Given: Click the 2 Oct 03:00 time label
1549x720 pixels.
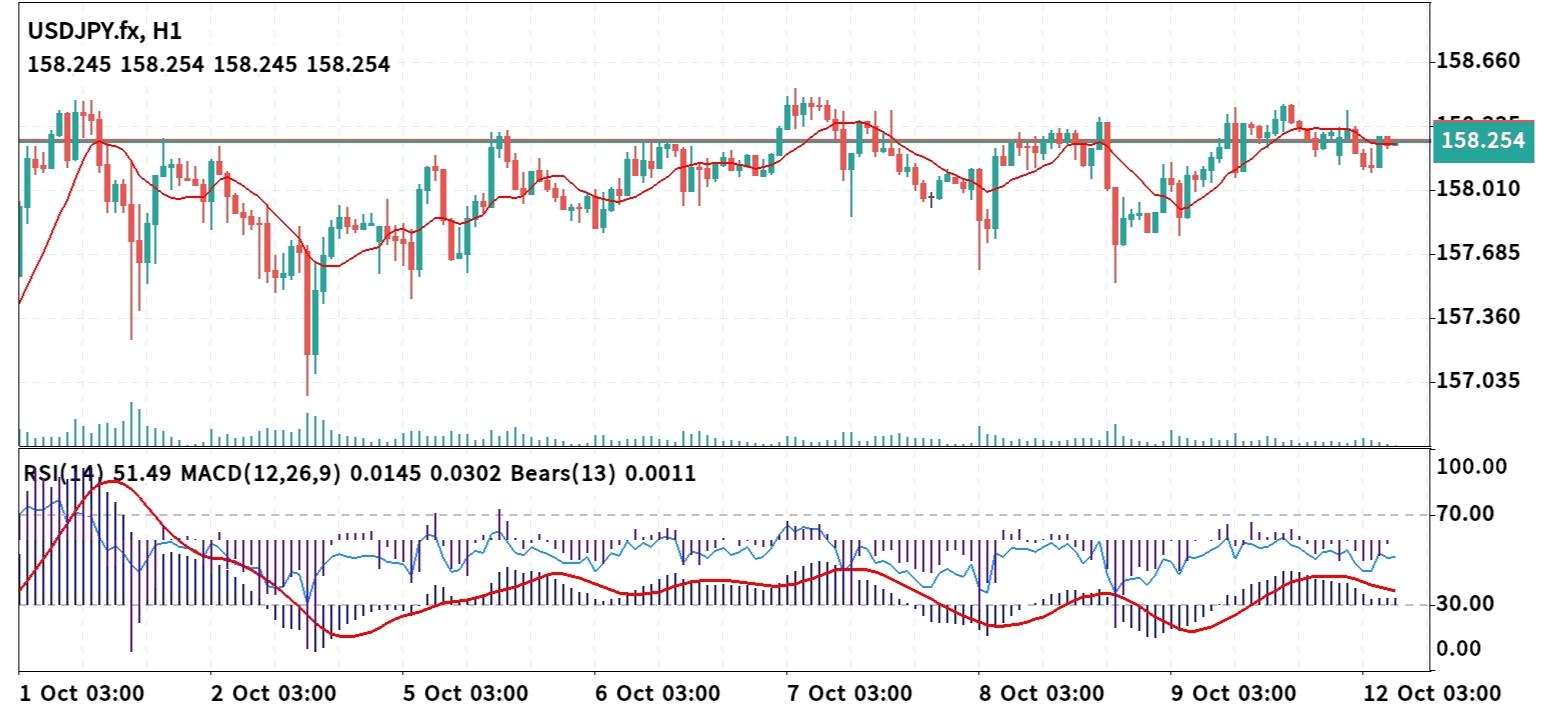Looking at the screenshot, I should click(x=274, y=694).
